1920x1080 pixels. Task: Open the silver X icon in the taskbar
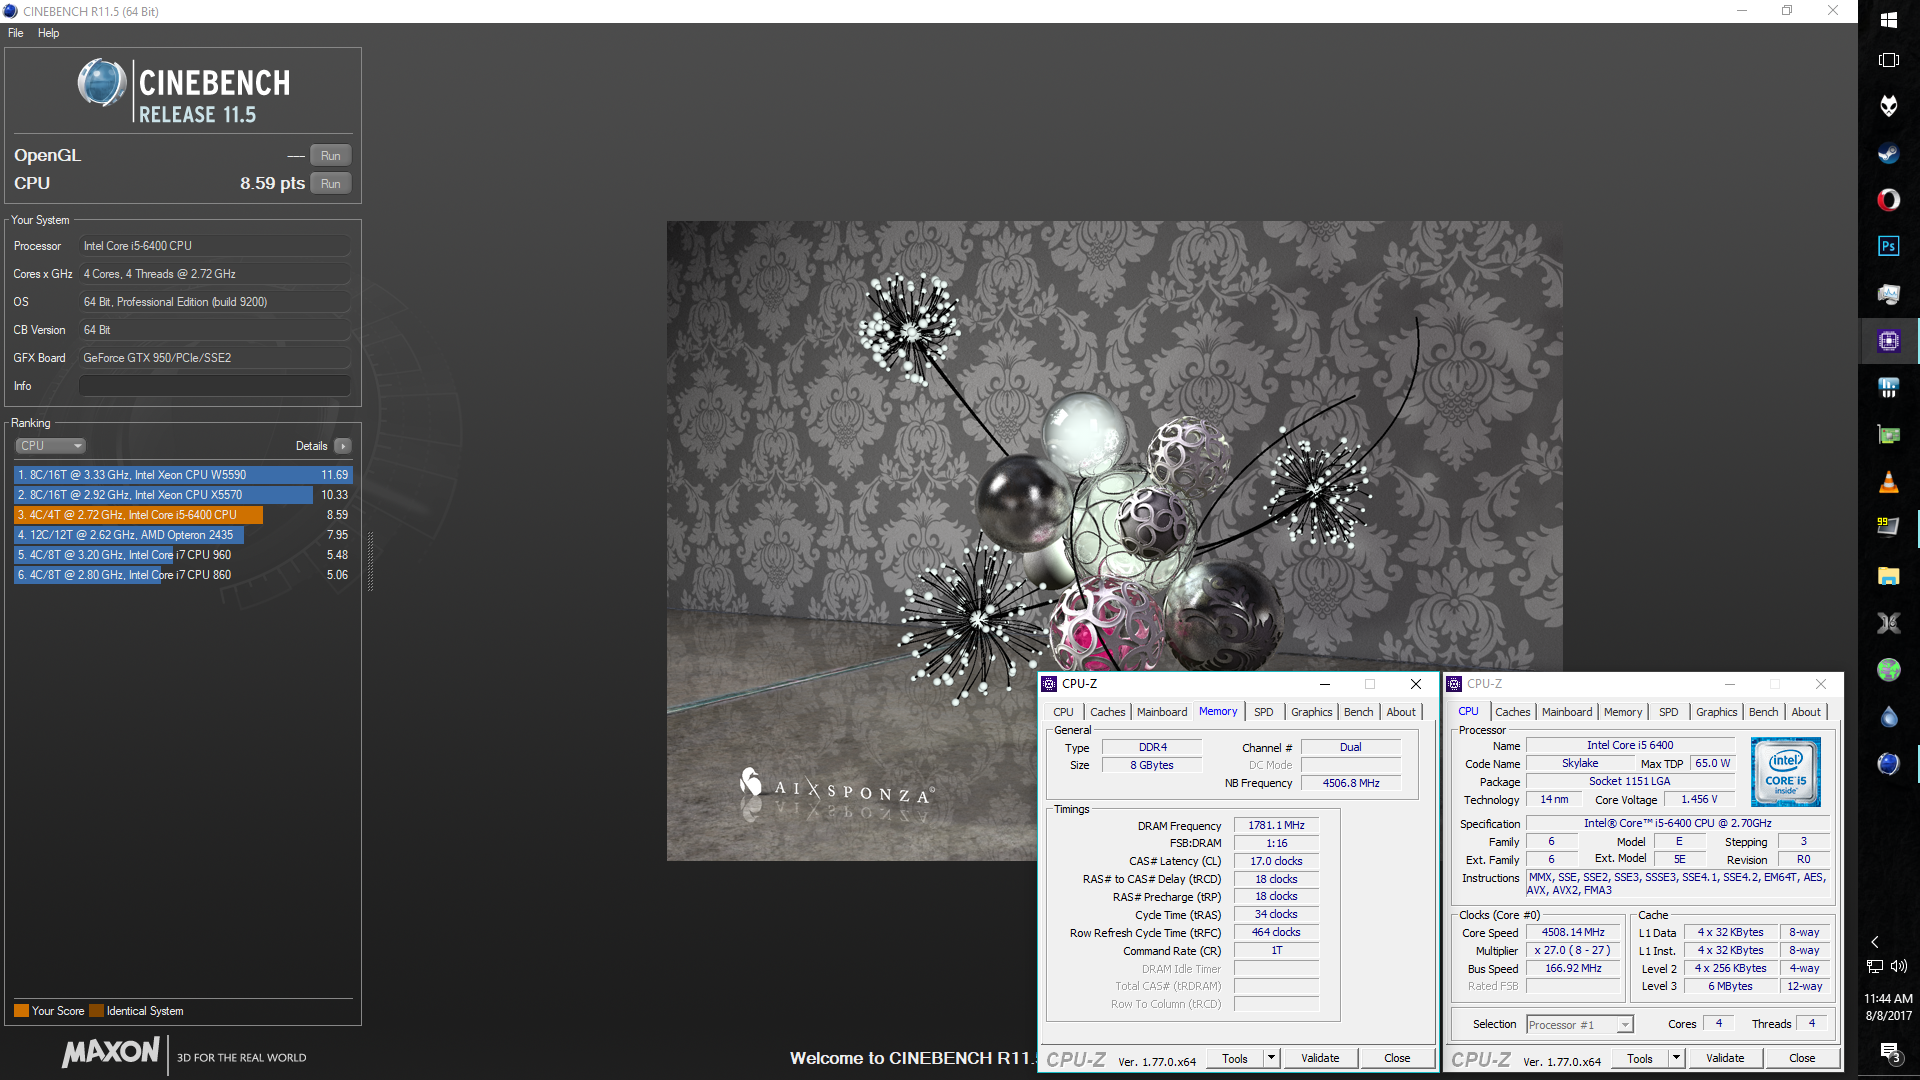(x=1888, y=623)
